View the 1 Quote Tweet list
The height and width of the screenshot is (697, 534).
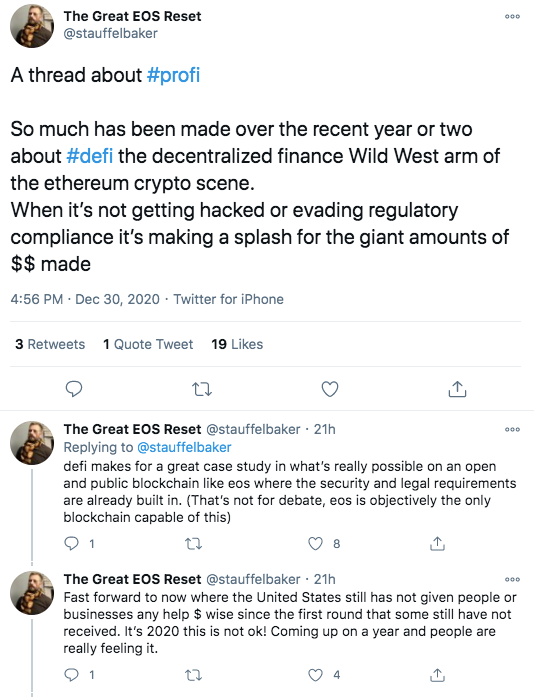[x=148, y=344]
